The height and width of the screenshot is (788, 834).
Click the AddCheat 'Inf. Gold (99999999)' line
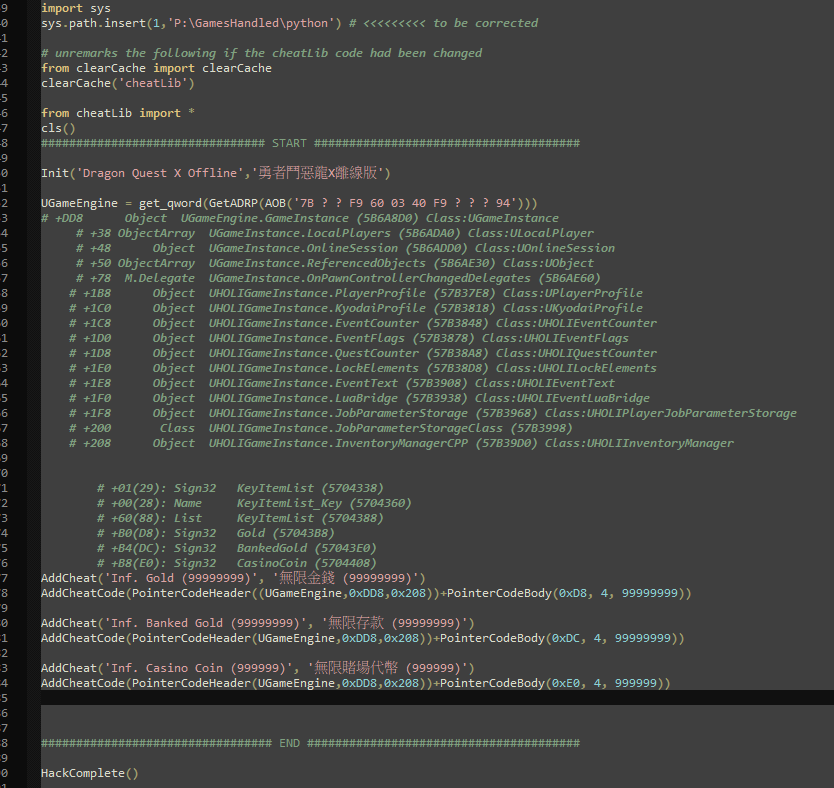click(x=233, y=578)
